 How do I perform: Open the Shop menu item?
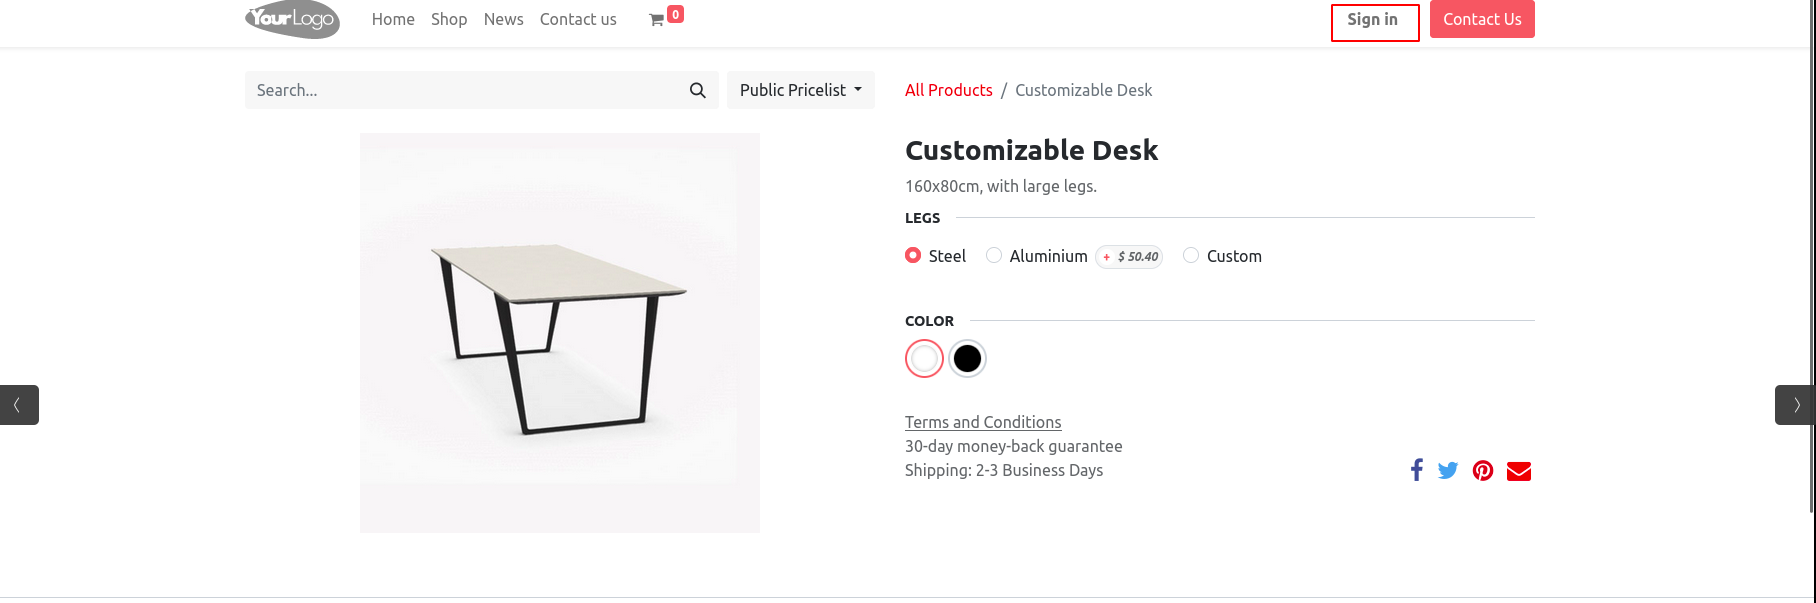click(449, 19)
